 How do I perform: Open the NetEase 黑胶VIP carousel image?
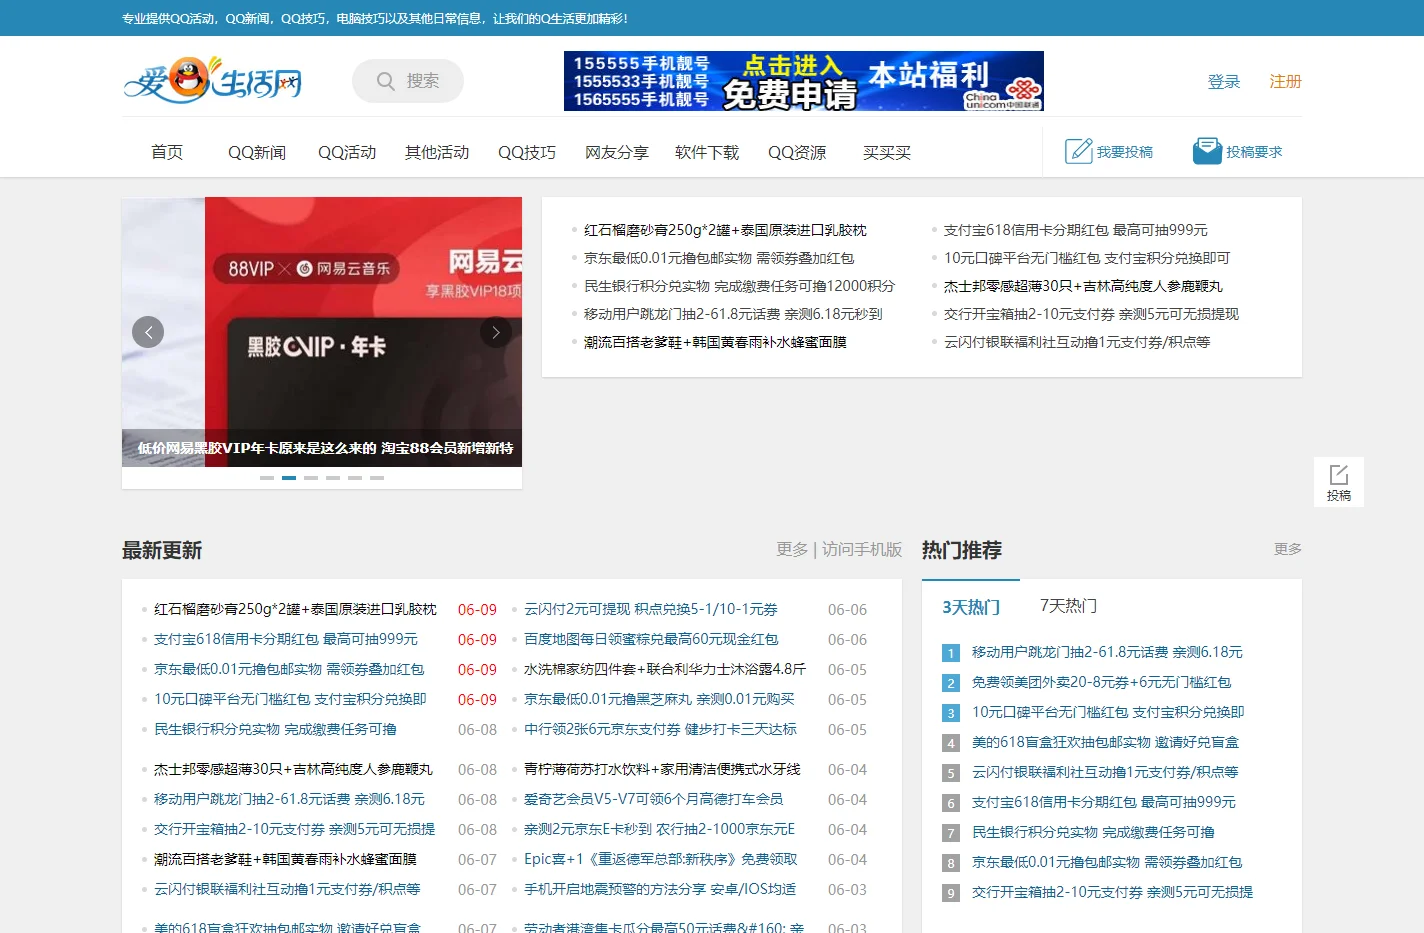(322, 332)
